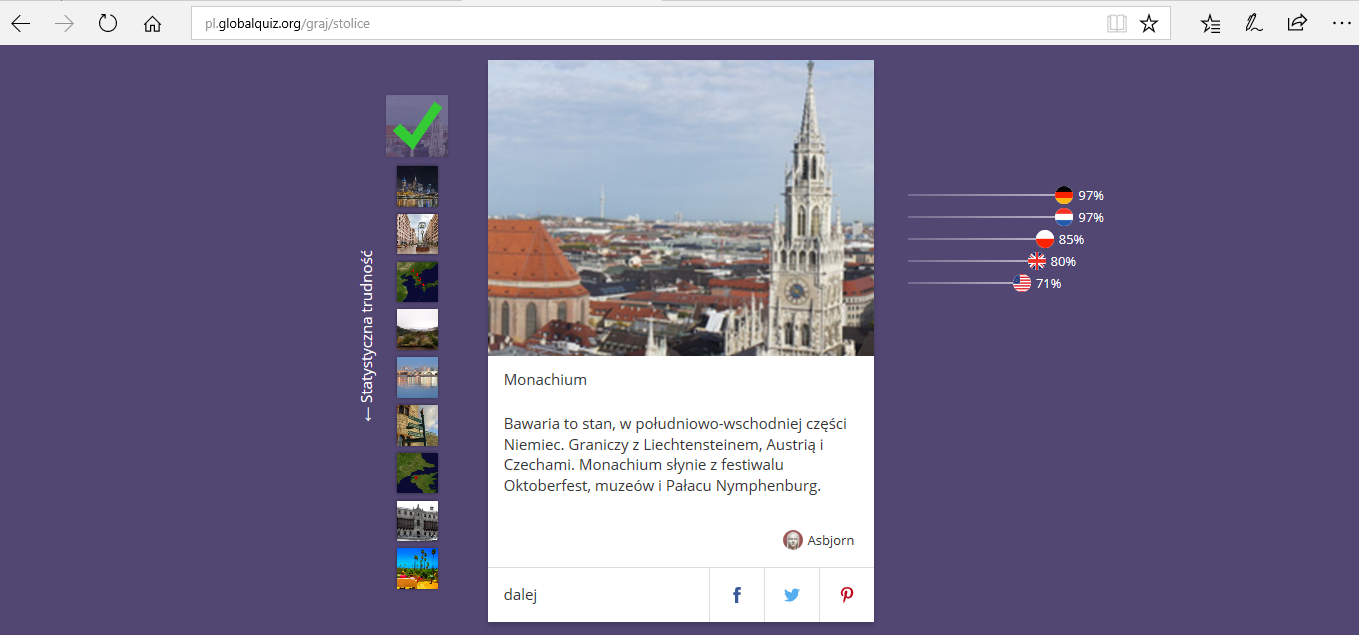Share the quiz on Twitter
1359x635 pixels.
point(792,595)
